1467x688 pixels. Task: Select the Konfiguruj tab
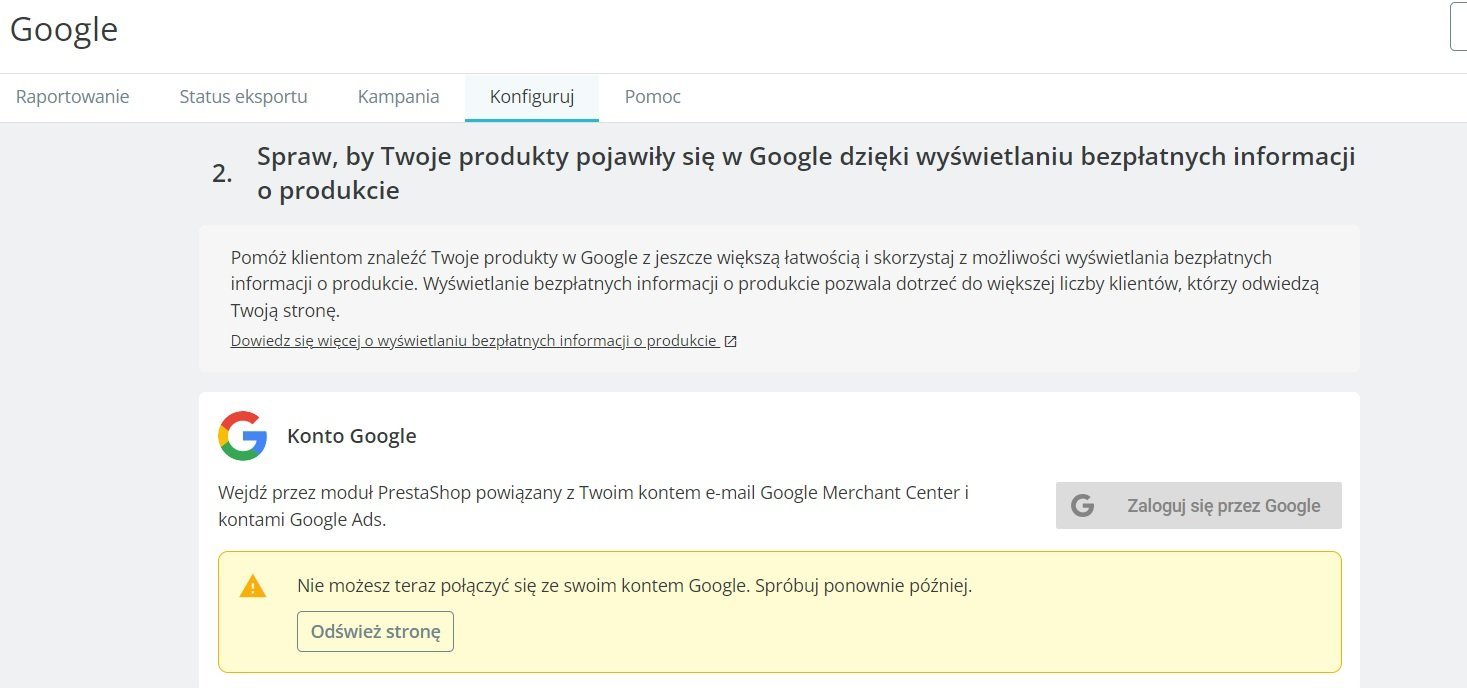pos(531,97)
